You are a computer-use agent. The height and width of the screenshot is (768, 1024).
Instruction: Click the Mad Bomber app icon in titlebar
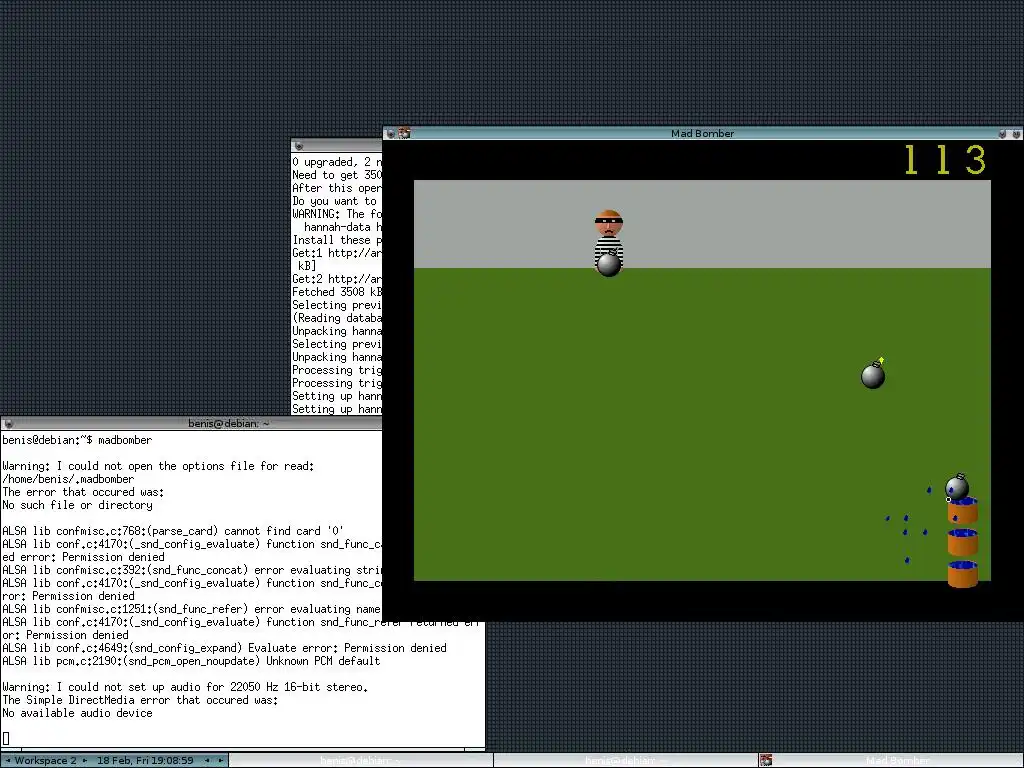(x=404, y=133)
